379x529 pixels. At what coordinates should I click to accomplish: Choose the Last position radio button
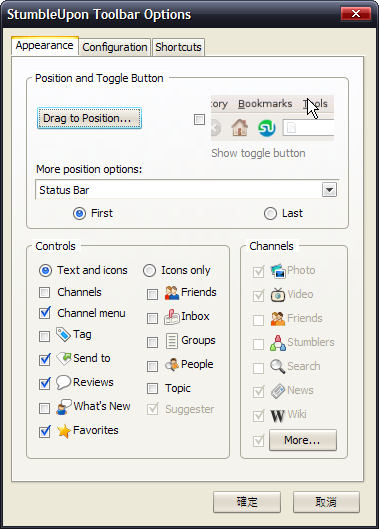tap(270, 214)
